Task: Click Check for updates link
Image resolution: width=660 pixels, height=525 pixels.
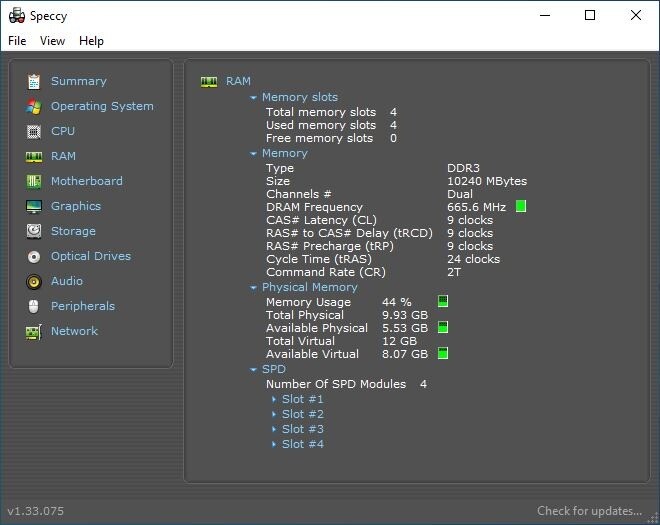Action: coord(589,511)
